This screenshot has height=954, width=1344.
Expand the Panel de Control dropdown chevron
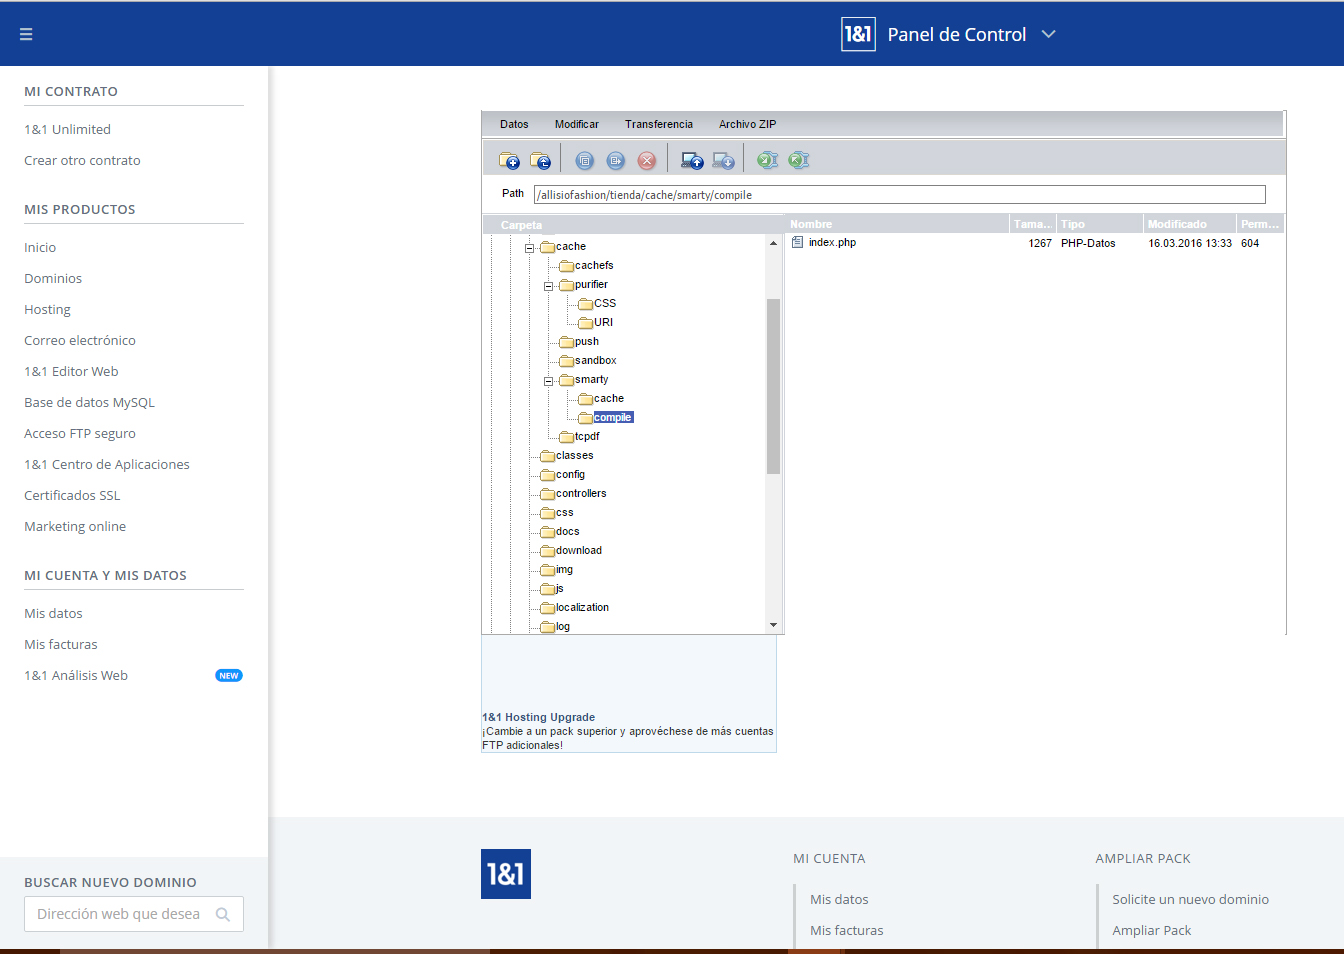point(1048,34)
